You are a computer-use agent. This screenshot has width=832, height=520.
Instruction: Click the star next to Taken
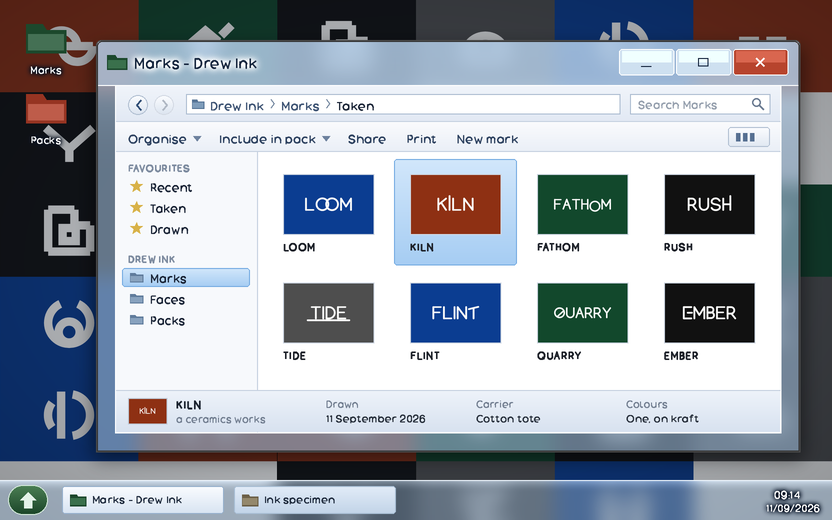tap(136, 208)
